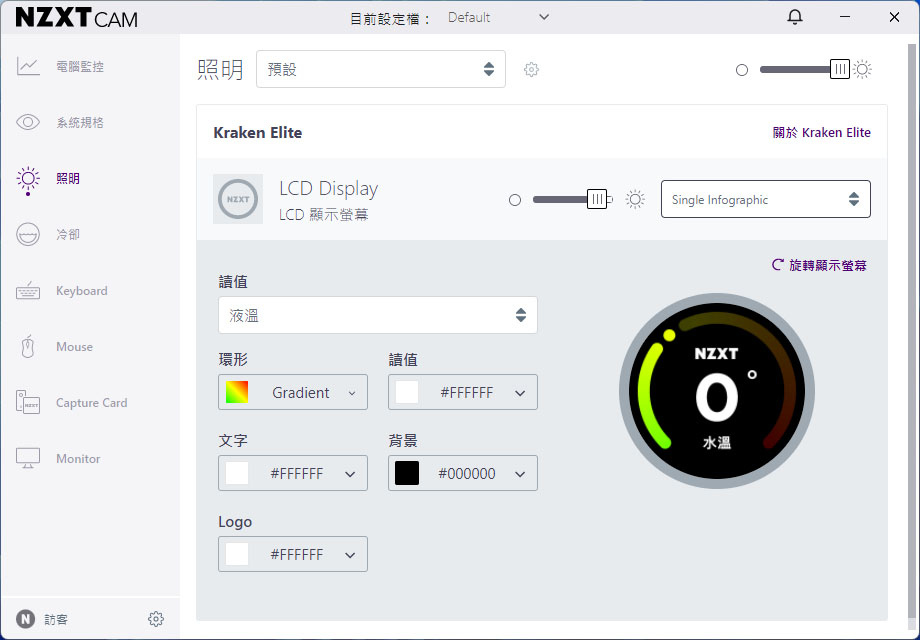Open the PC monitoring chart icon
The height and width of the screenshot is (640, 920).
click(28, 66)
